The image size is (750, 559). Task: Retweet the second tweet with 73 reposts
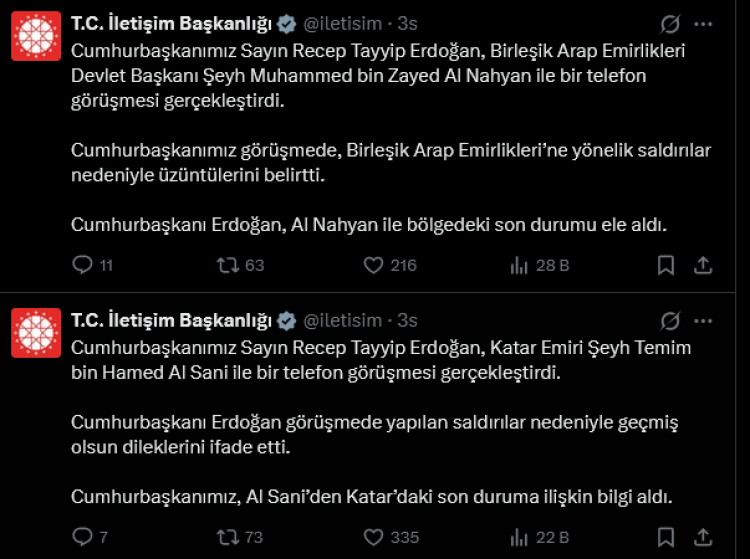(227, 537)
